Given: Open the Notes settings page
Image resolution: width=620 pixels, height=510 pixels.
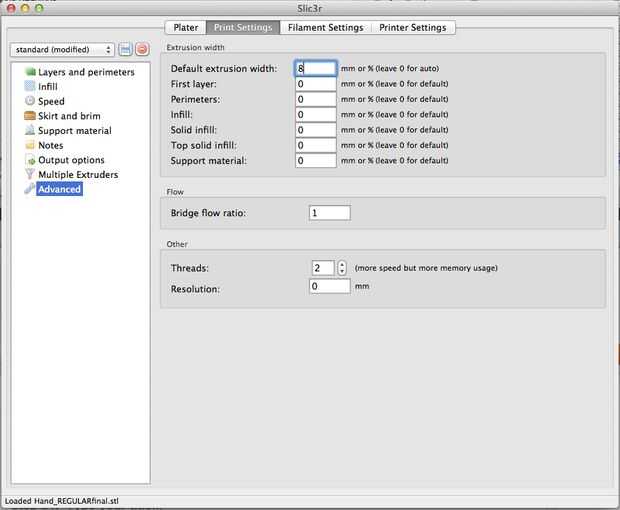Looking at the screenshot, I should tap(51, 145).
